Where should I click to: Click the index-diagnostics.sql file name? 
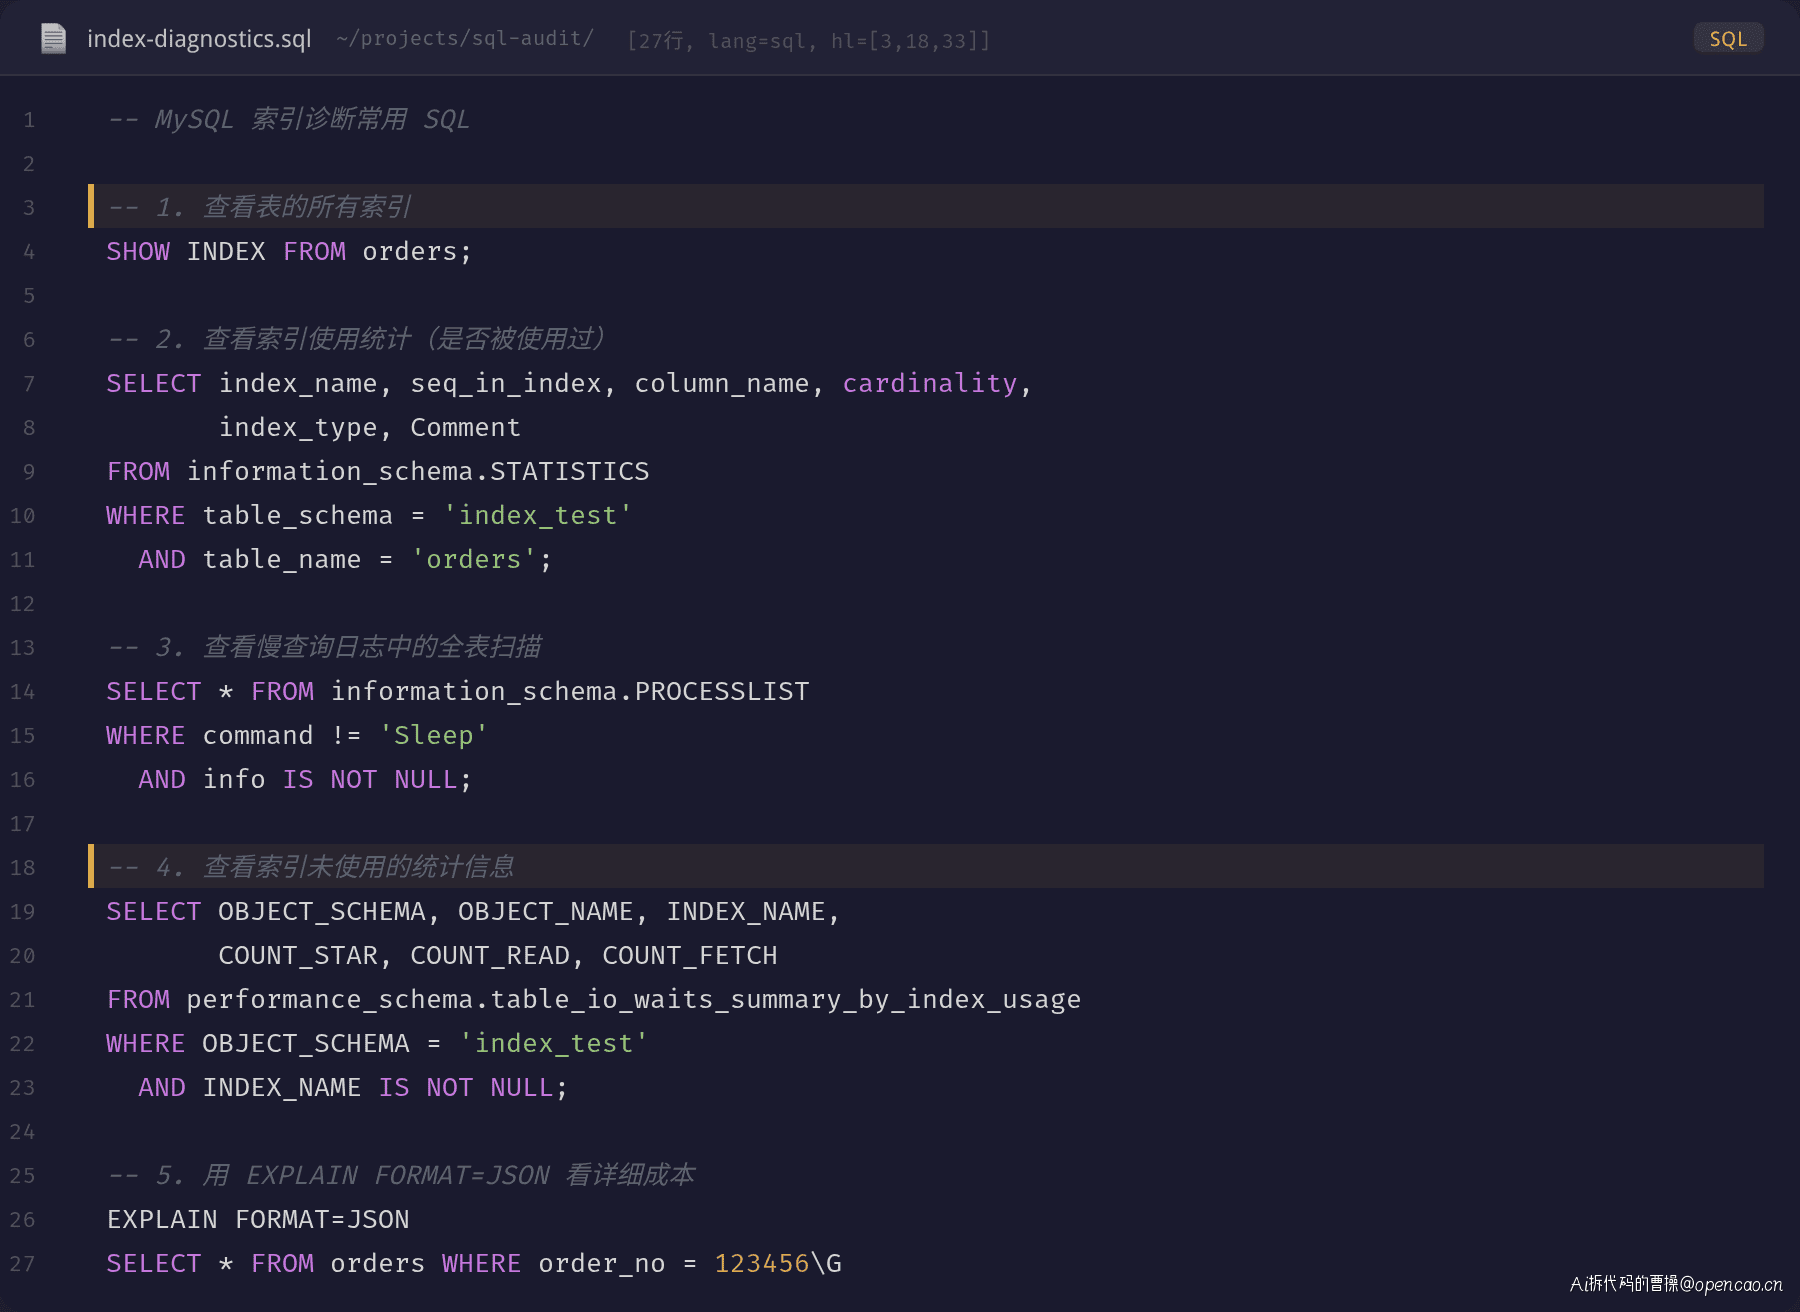tap(199, 39)
